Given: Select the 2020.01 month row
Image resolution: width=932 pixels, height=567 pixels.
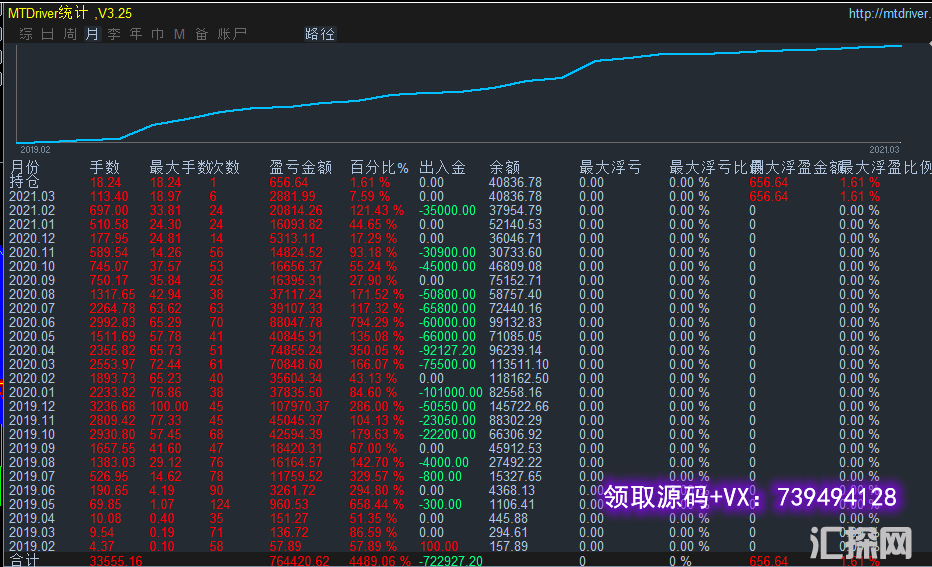Looking at the screenshot, I should pos(32,392).
